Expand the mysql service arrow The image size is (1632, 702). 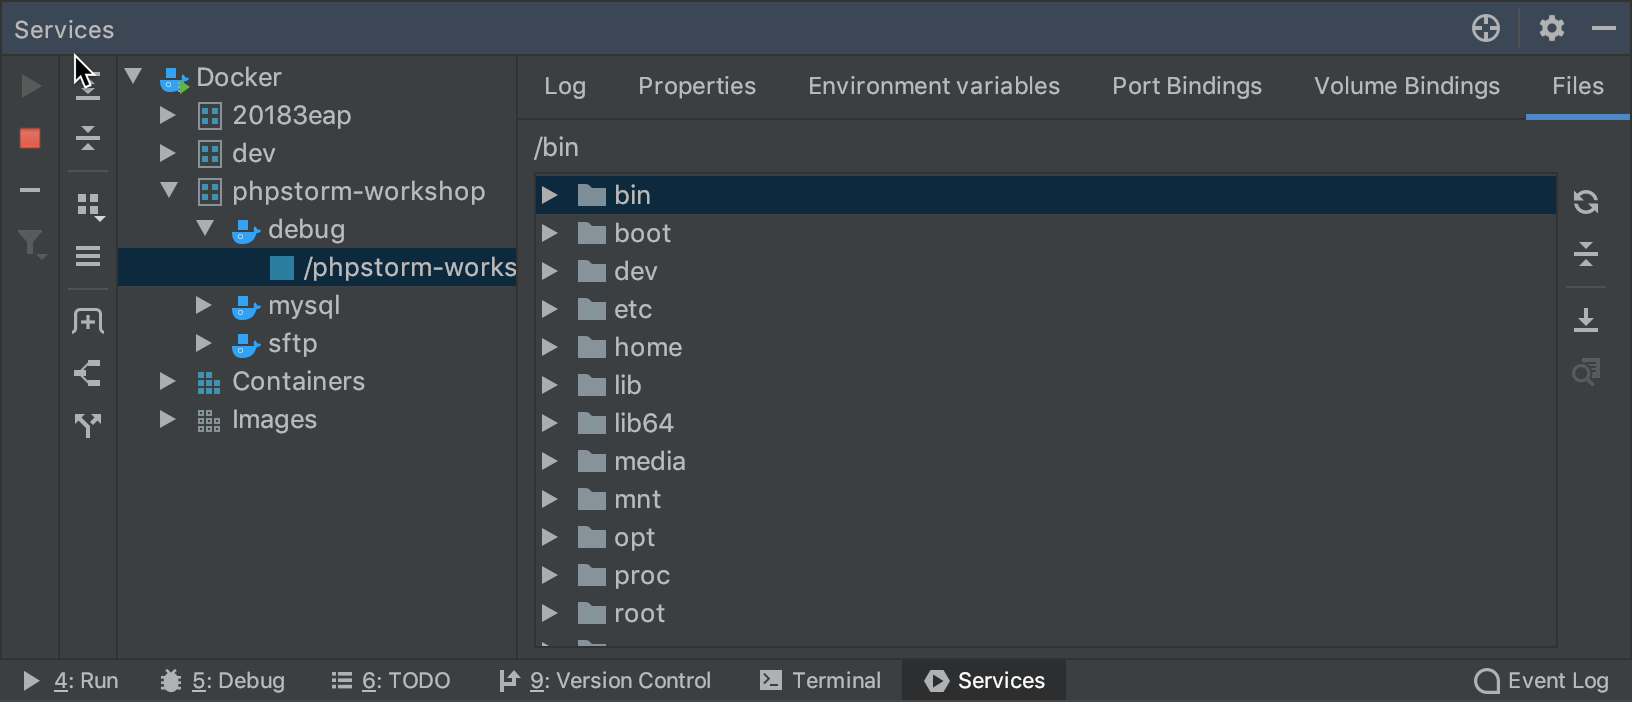tap(204, 305)
